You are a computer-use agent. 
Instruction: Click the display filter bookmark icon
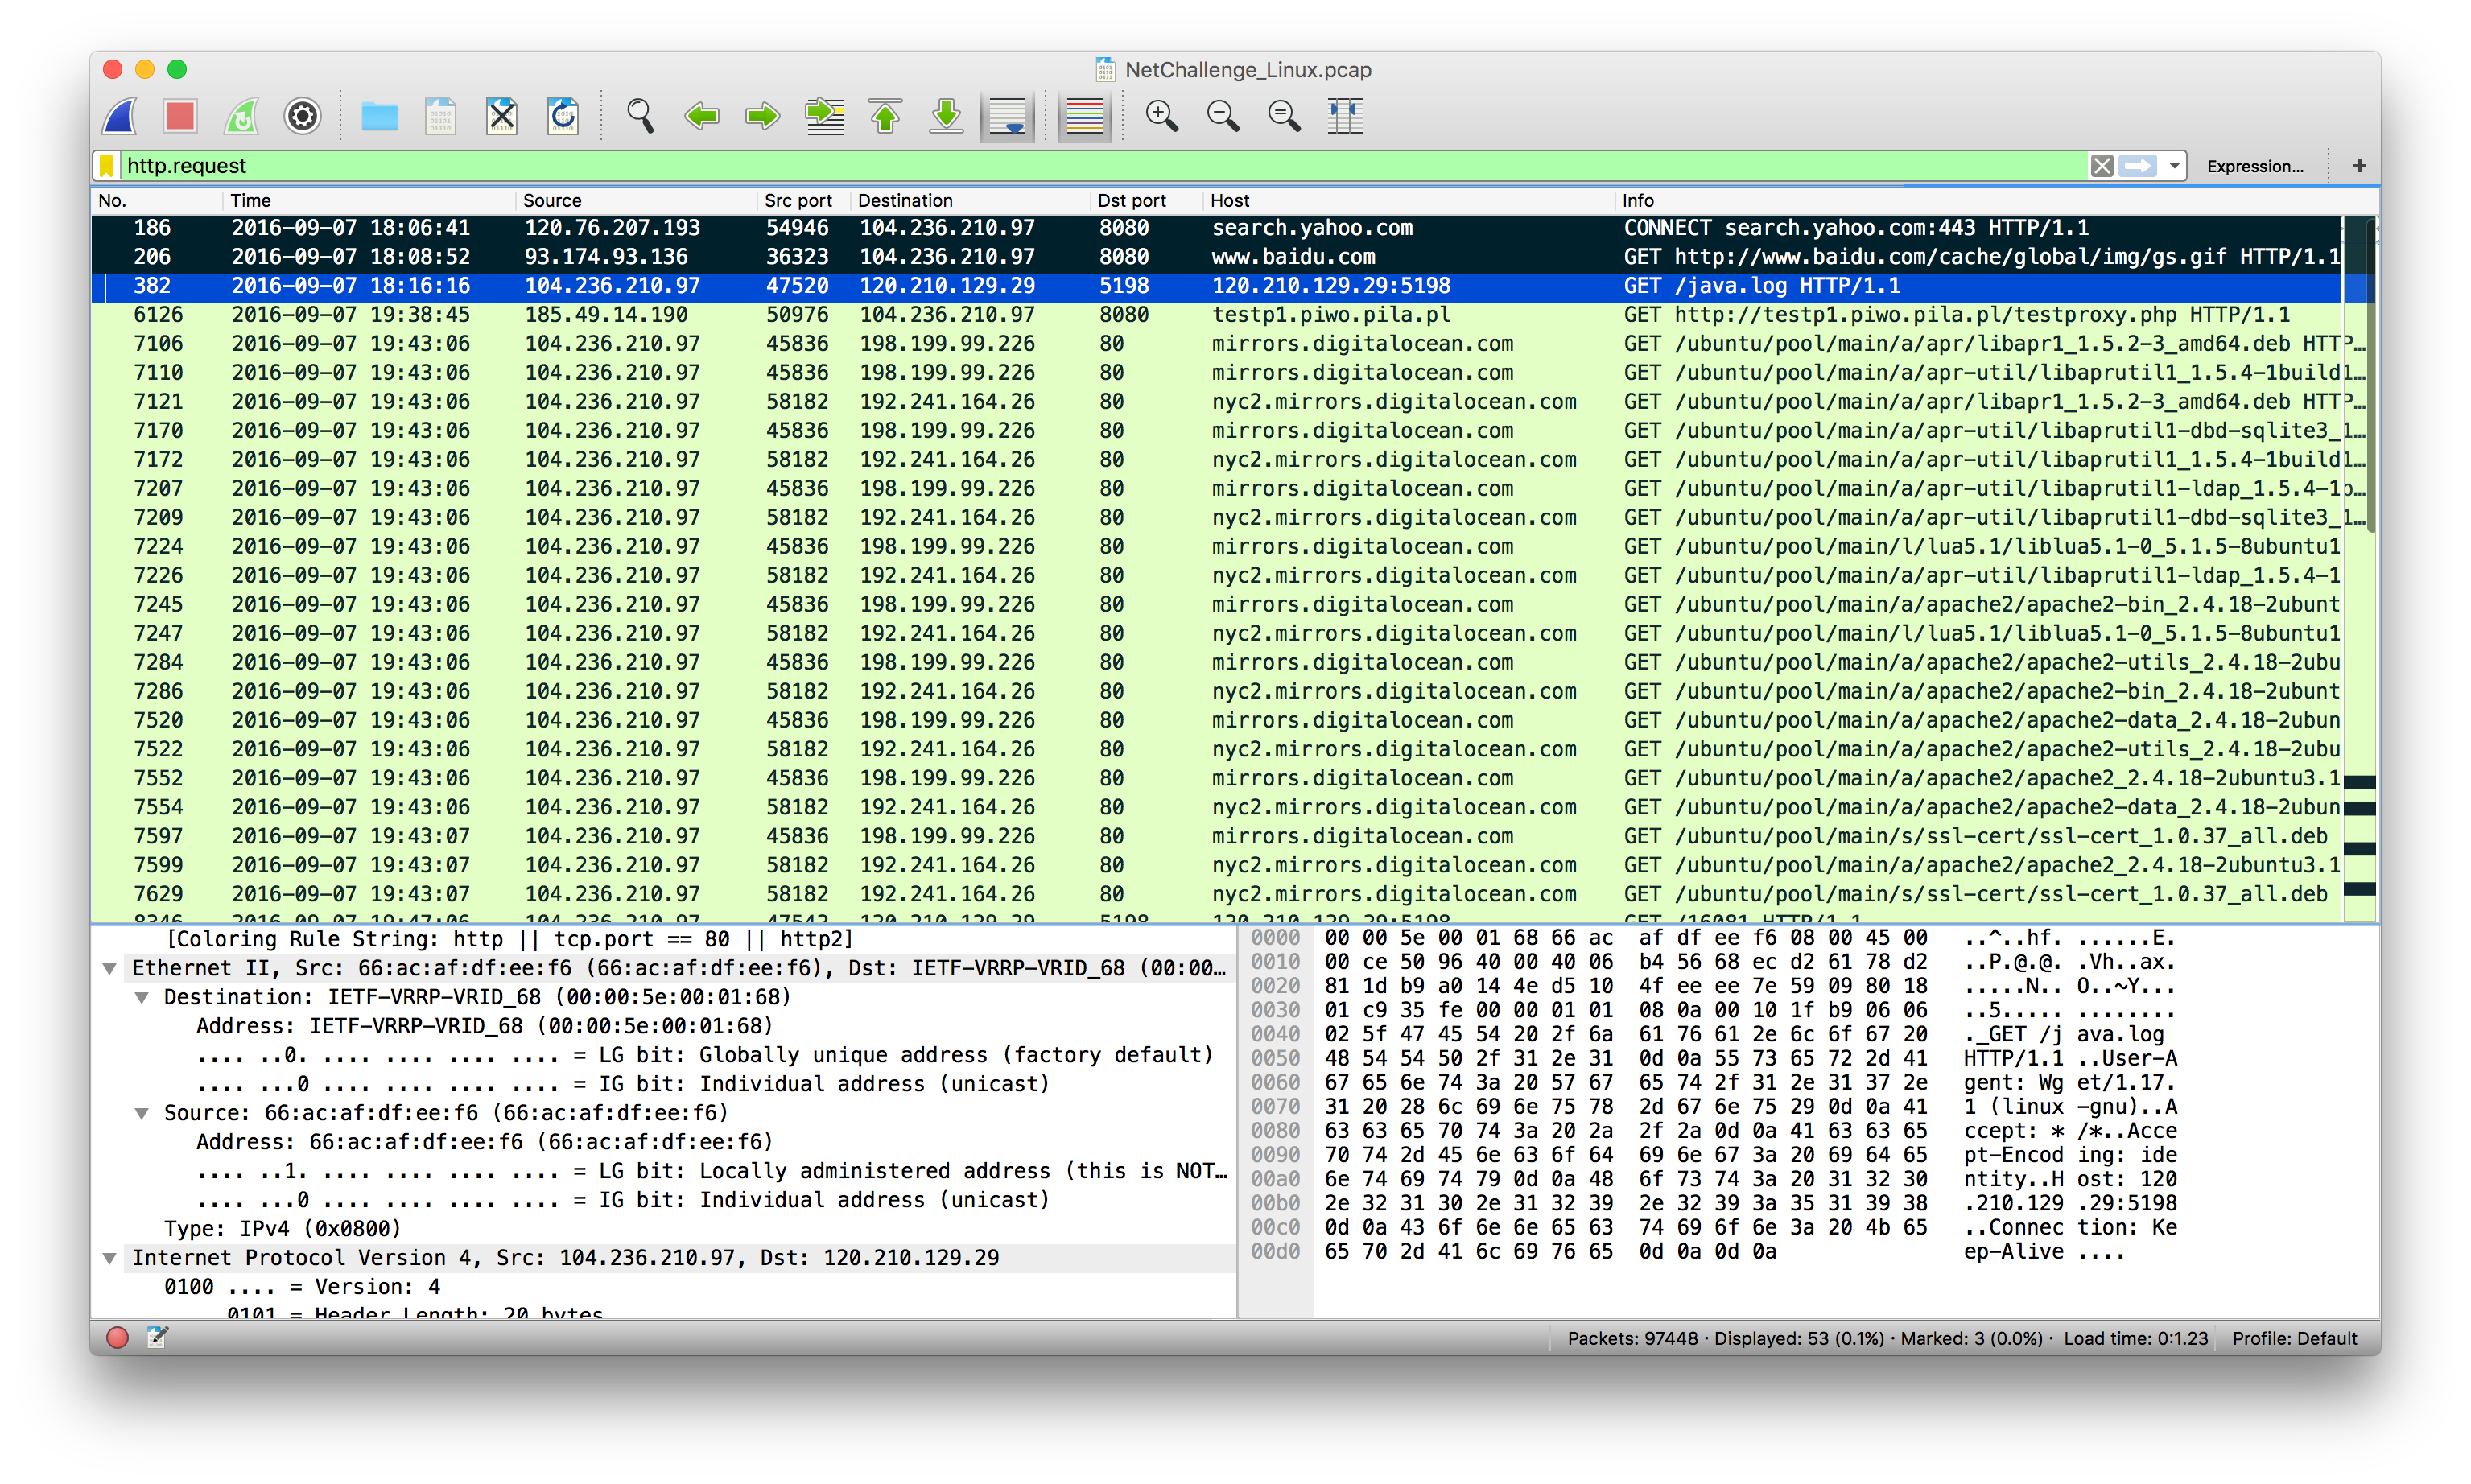[106, 166]
